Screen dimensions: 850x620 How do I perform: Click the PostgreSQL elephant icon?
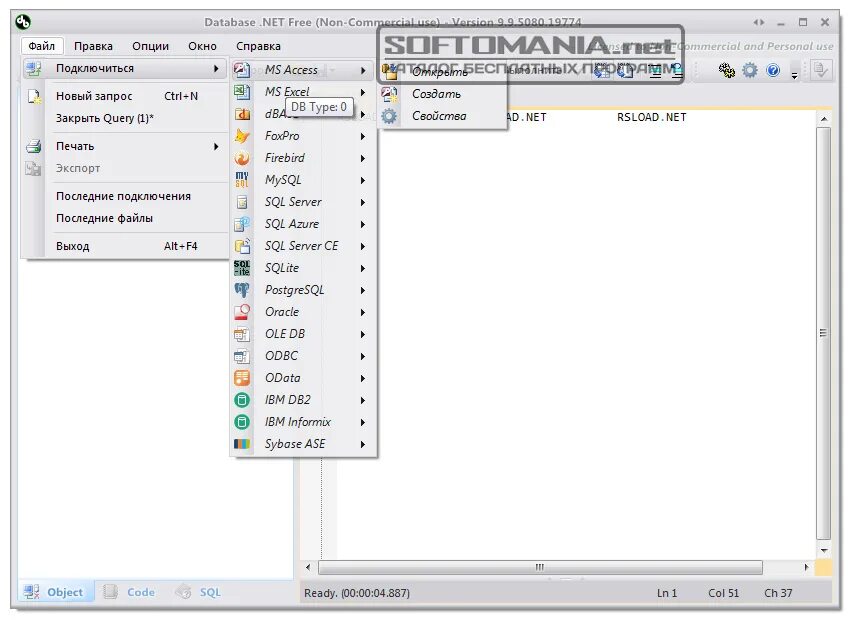pos(242,290)
